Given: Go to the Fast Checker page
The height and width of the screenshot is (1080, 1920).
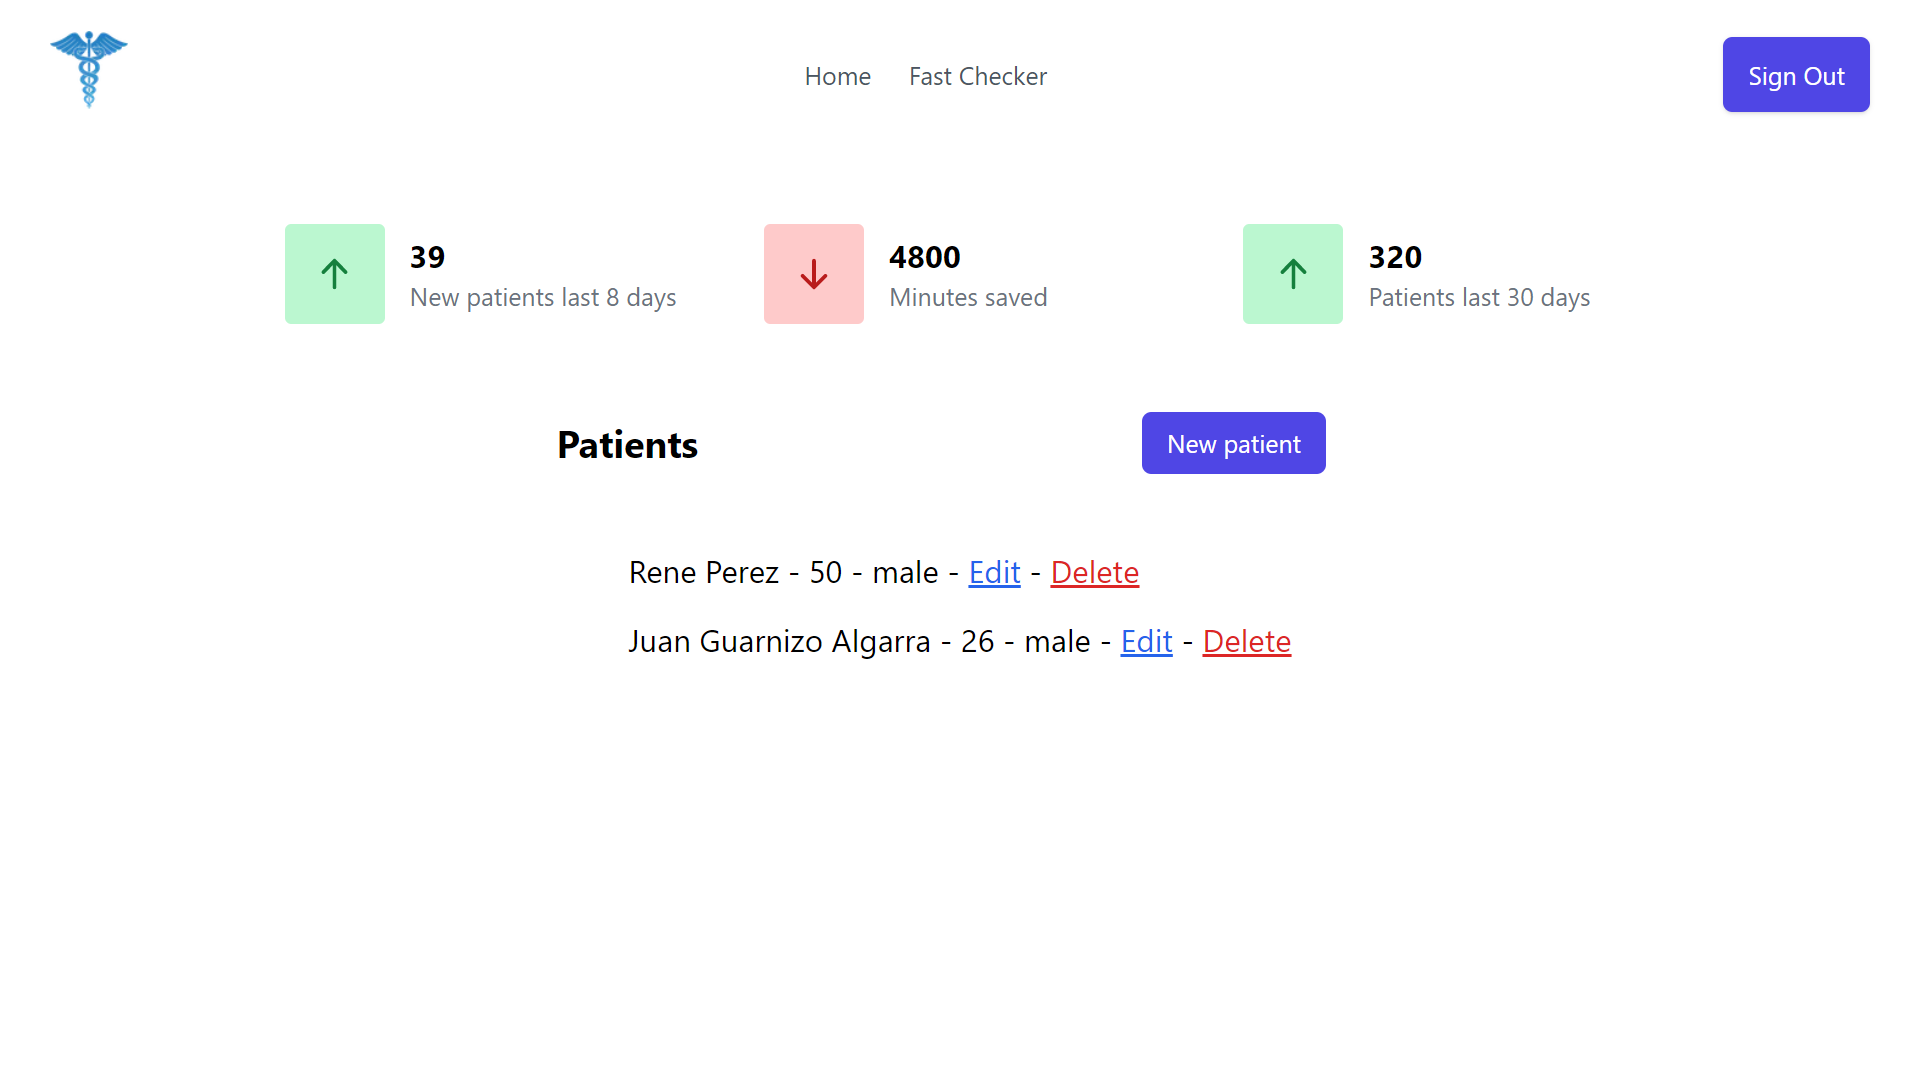Looking at the screenshot, I should tap(978, 76).
